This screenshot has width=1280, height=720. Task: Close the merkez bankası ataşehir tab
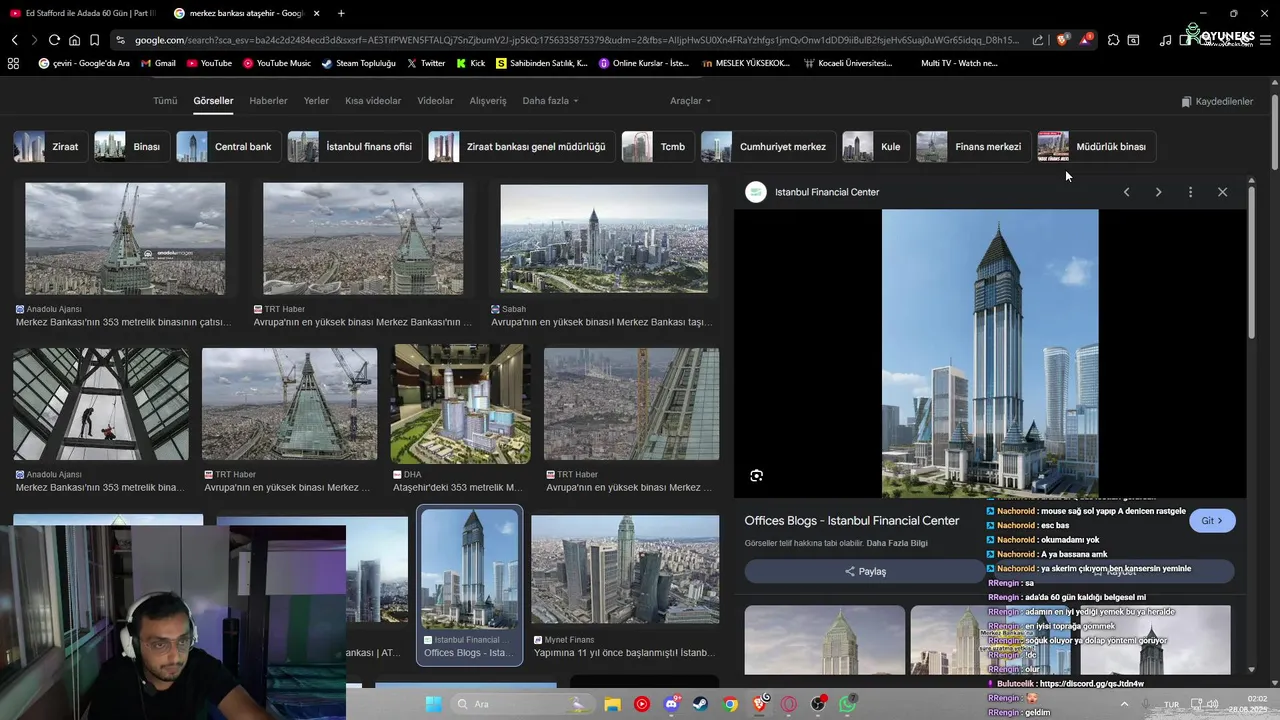(317, 13)
